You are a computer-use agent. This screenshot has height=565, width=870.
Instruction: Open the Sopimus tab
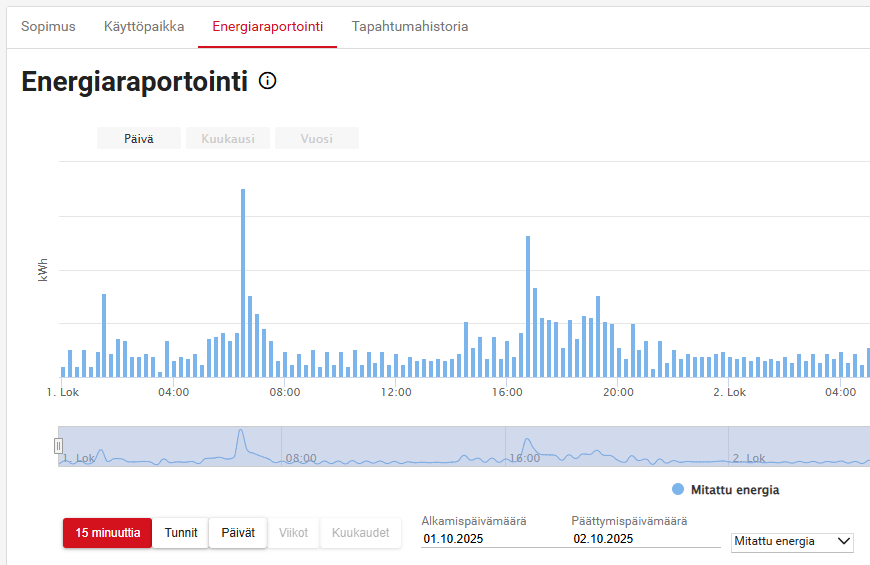[48, 26]
